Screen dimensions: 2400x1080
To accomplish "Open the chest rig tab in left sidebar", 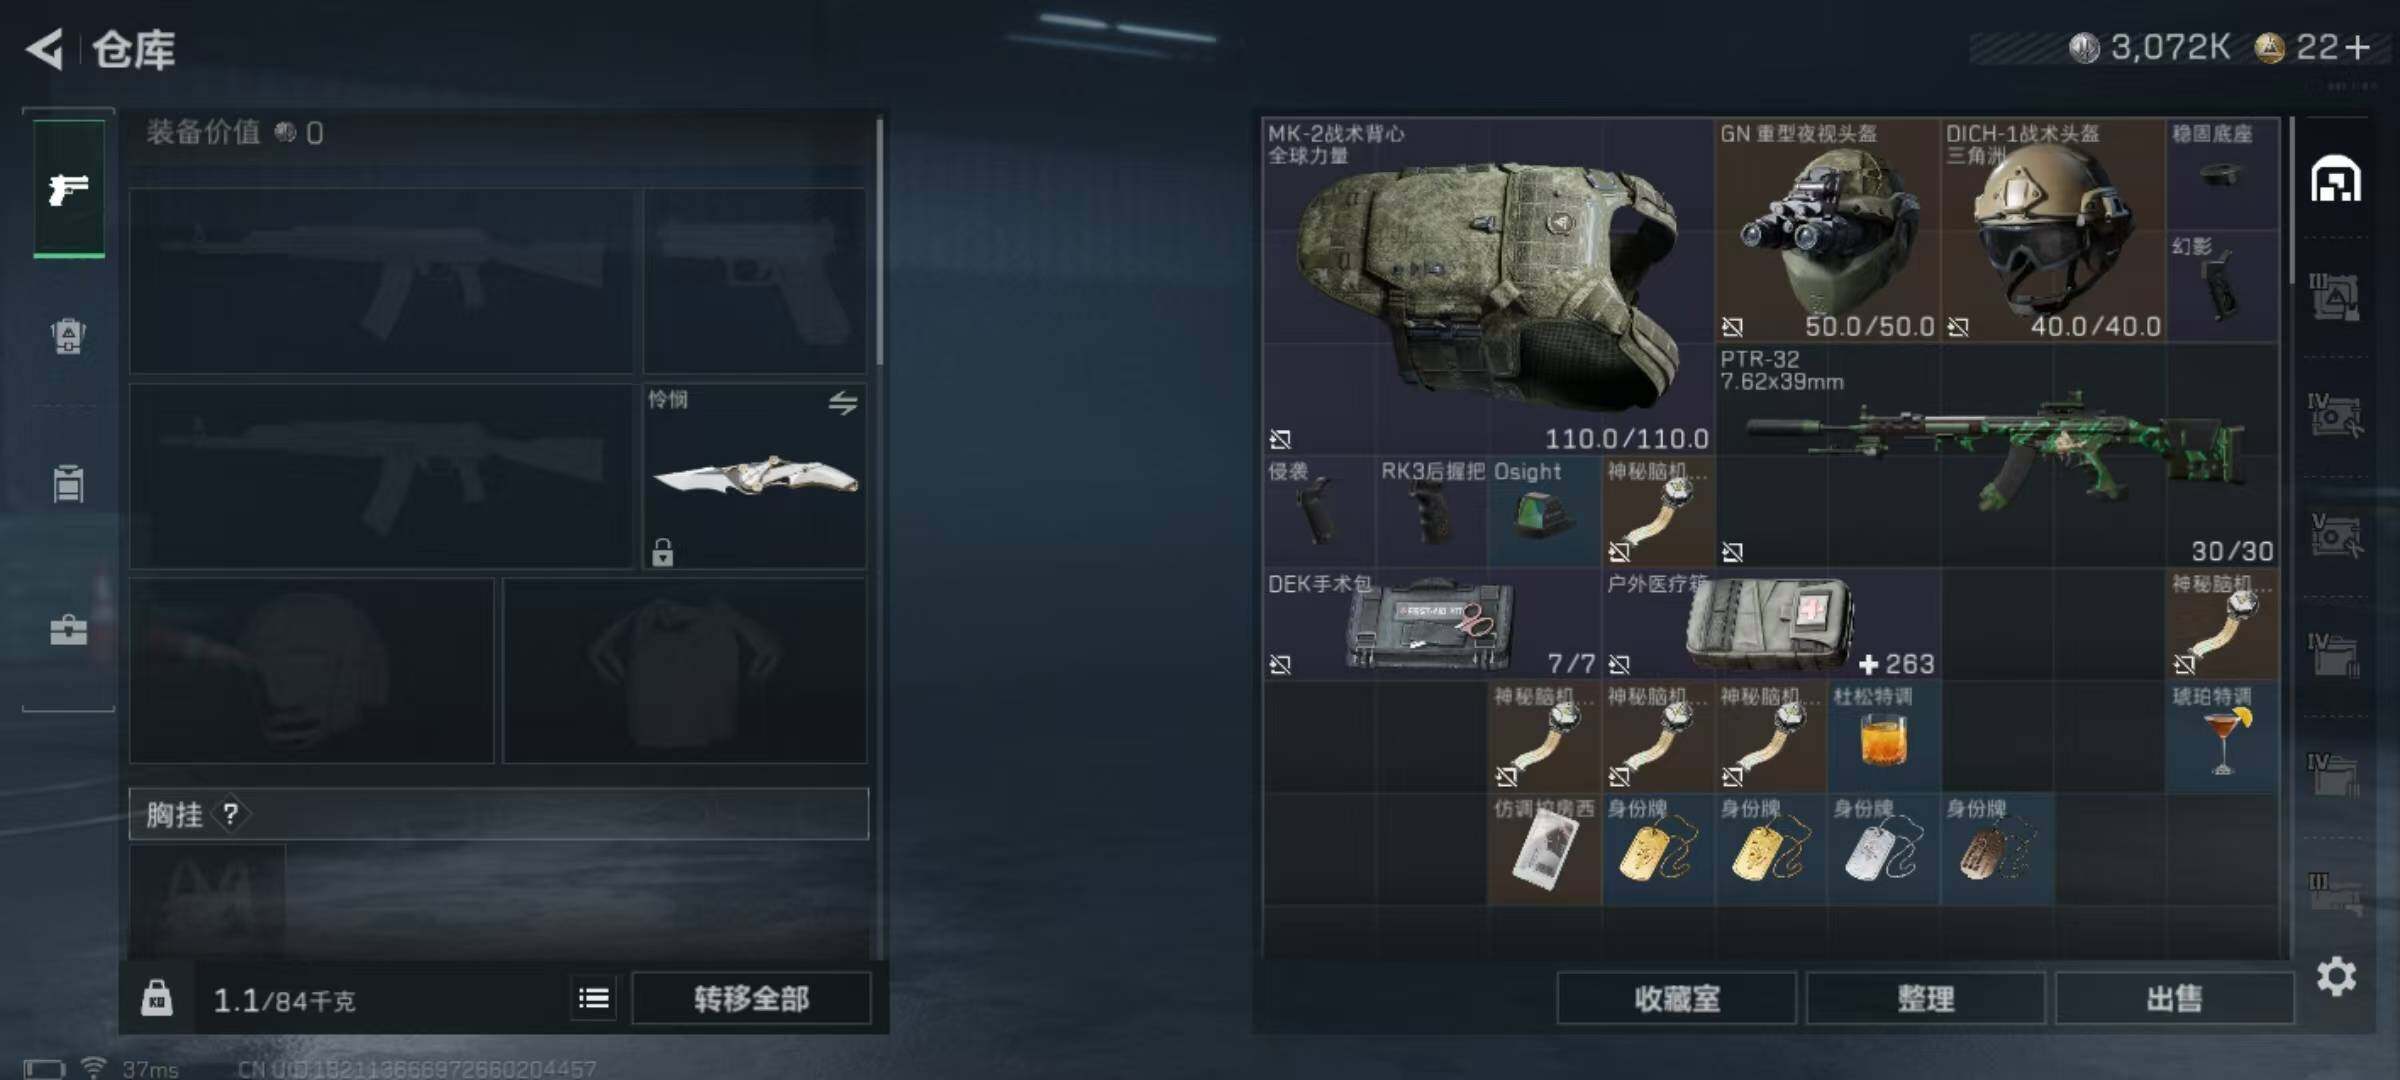I will tap(68, 483).
